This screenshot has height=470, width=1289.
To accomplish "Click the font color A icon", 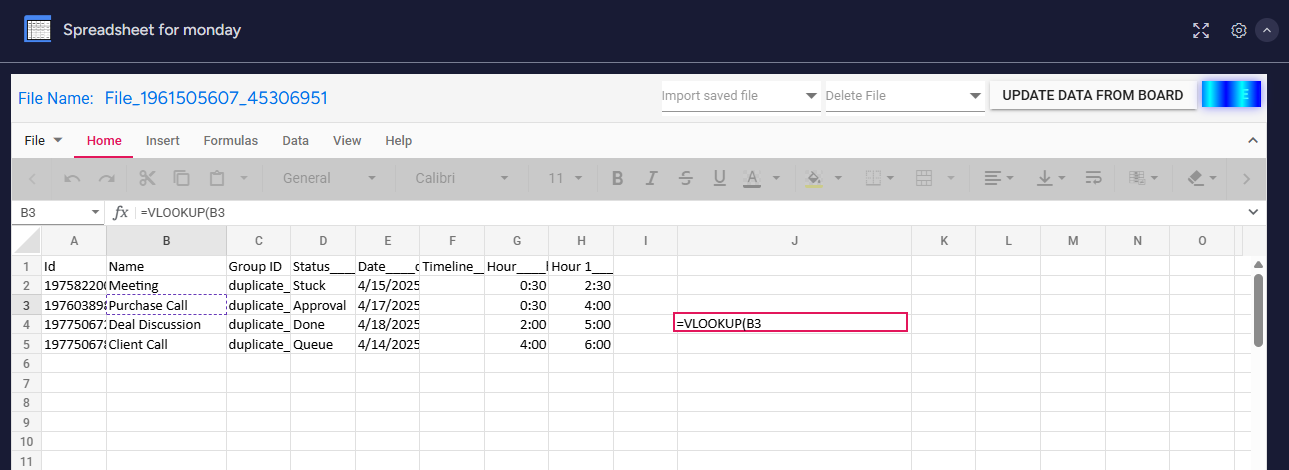I will (752, 178).
